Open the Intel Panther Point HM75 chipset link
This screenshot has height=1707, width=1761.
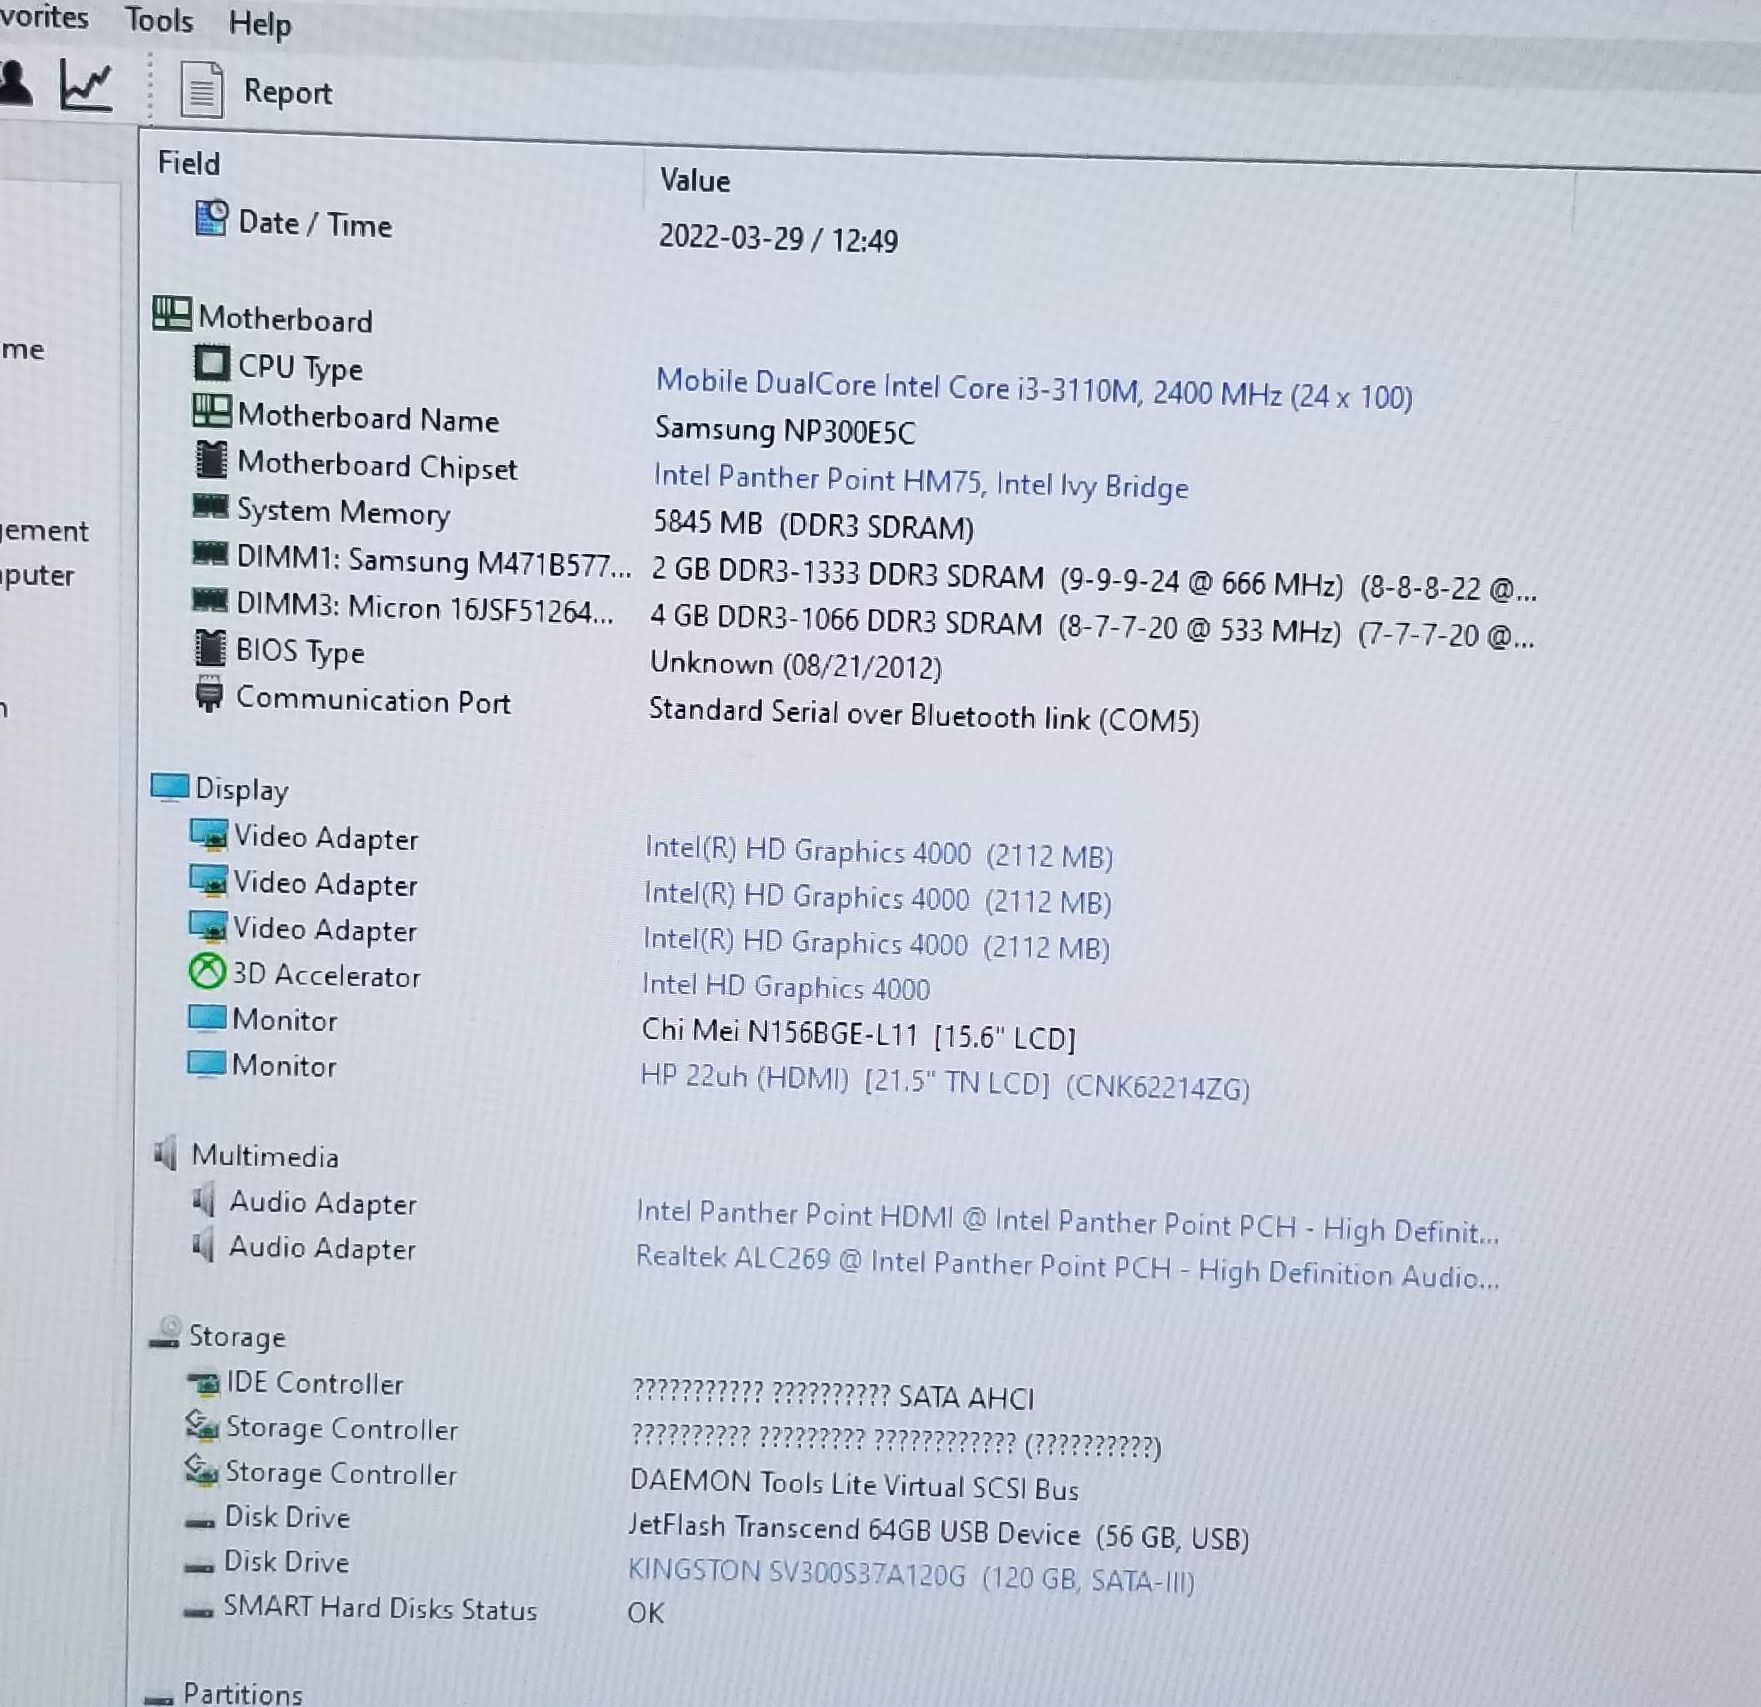920,481
